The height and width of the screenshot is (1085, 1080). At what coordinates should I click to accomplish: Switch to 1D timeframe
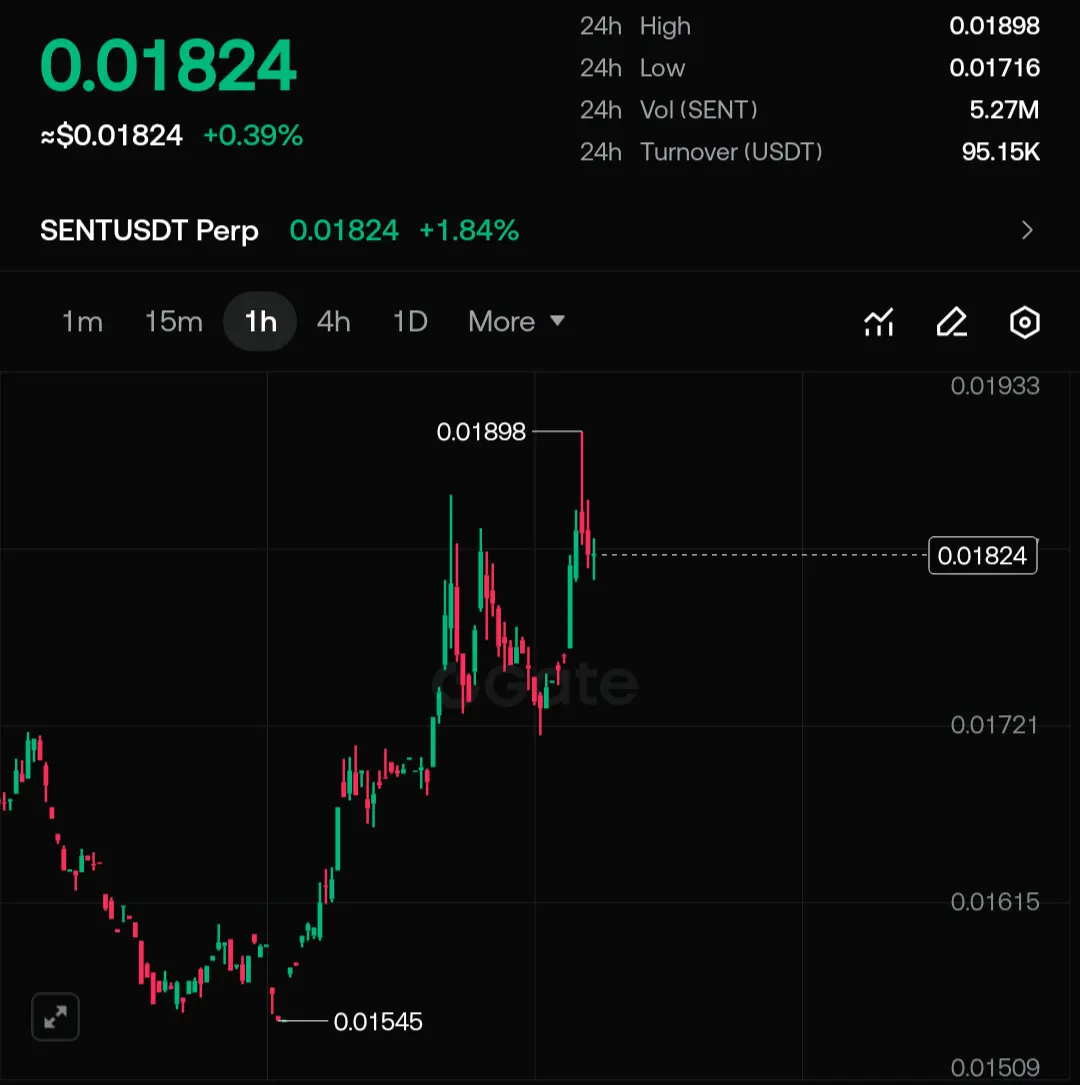tap(410, 322)
